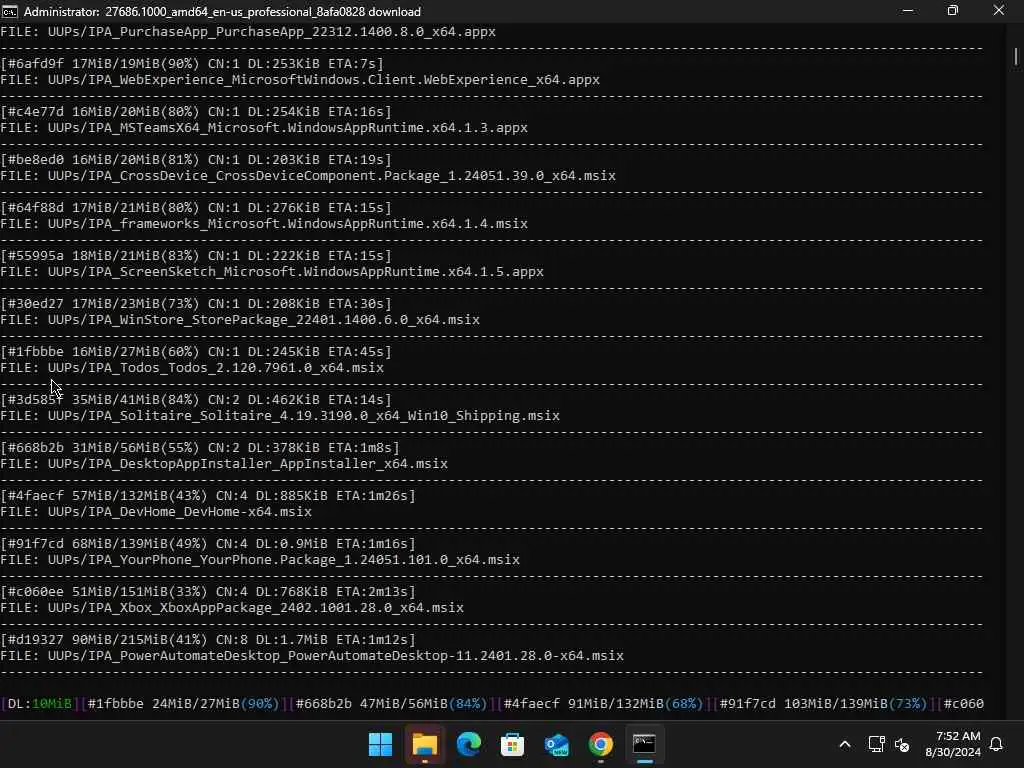Screen dimensions: 1024x768
Task: Open the network status tray icon
Action: (876, 744)
